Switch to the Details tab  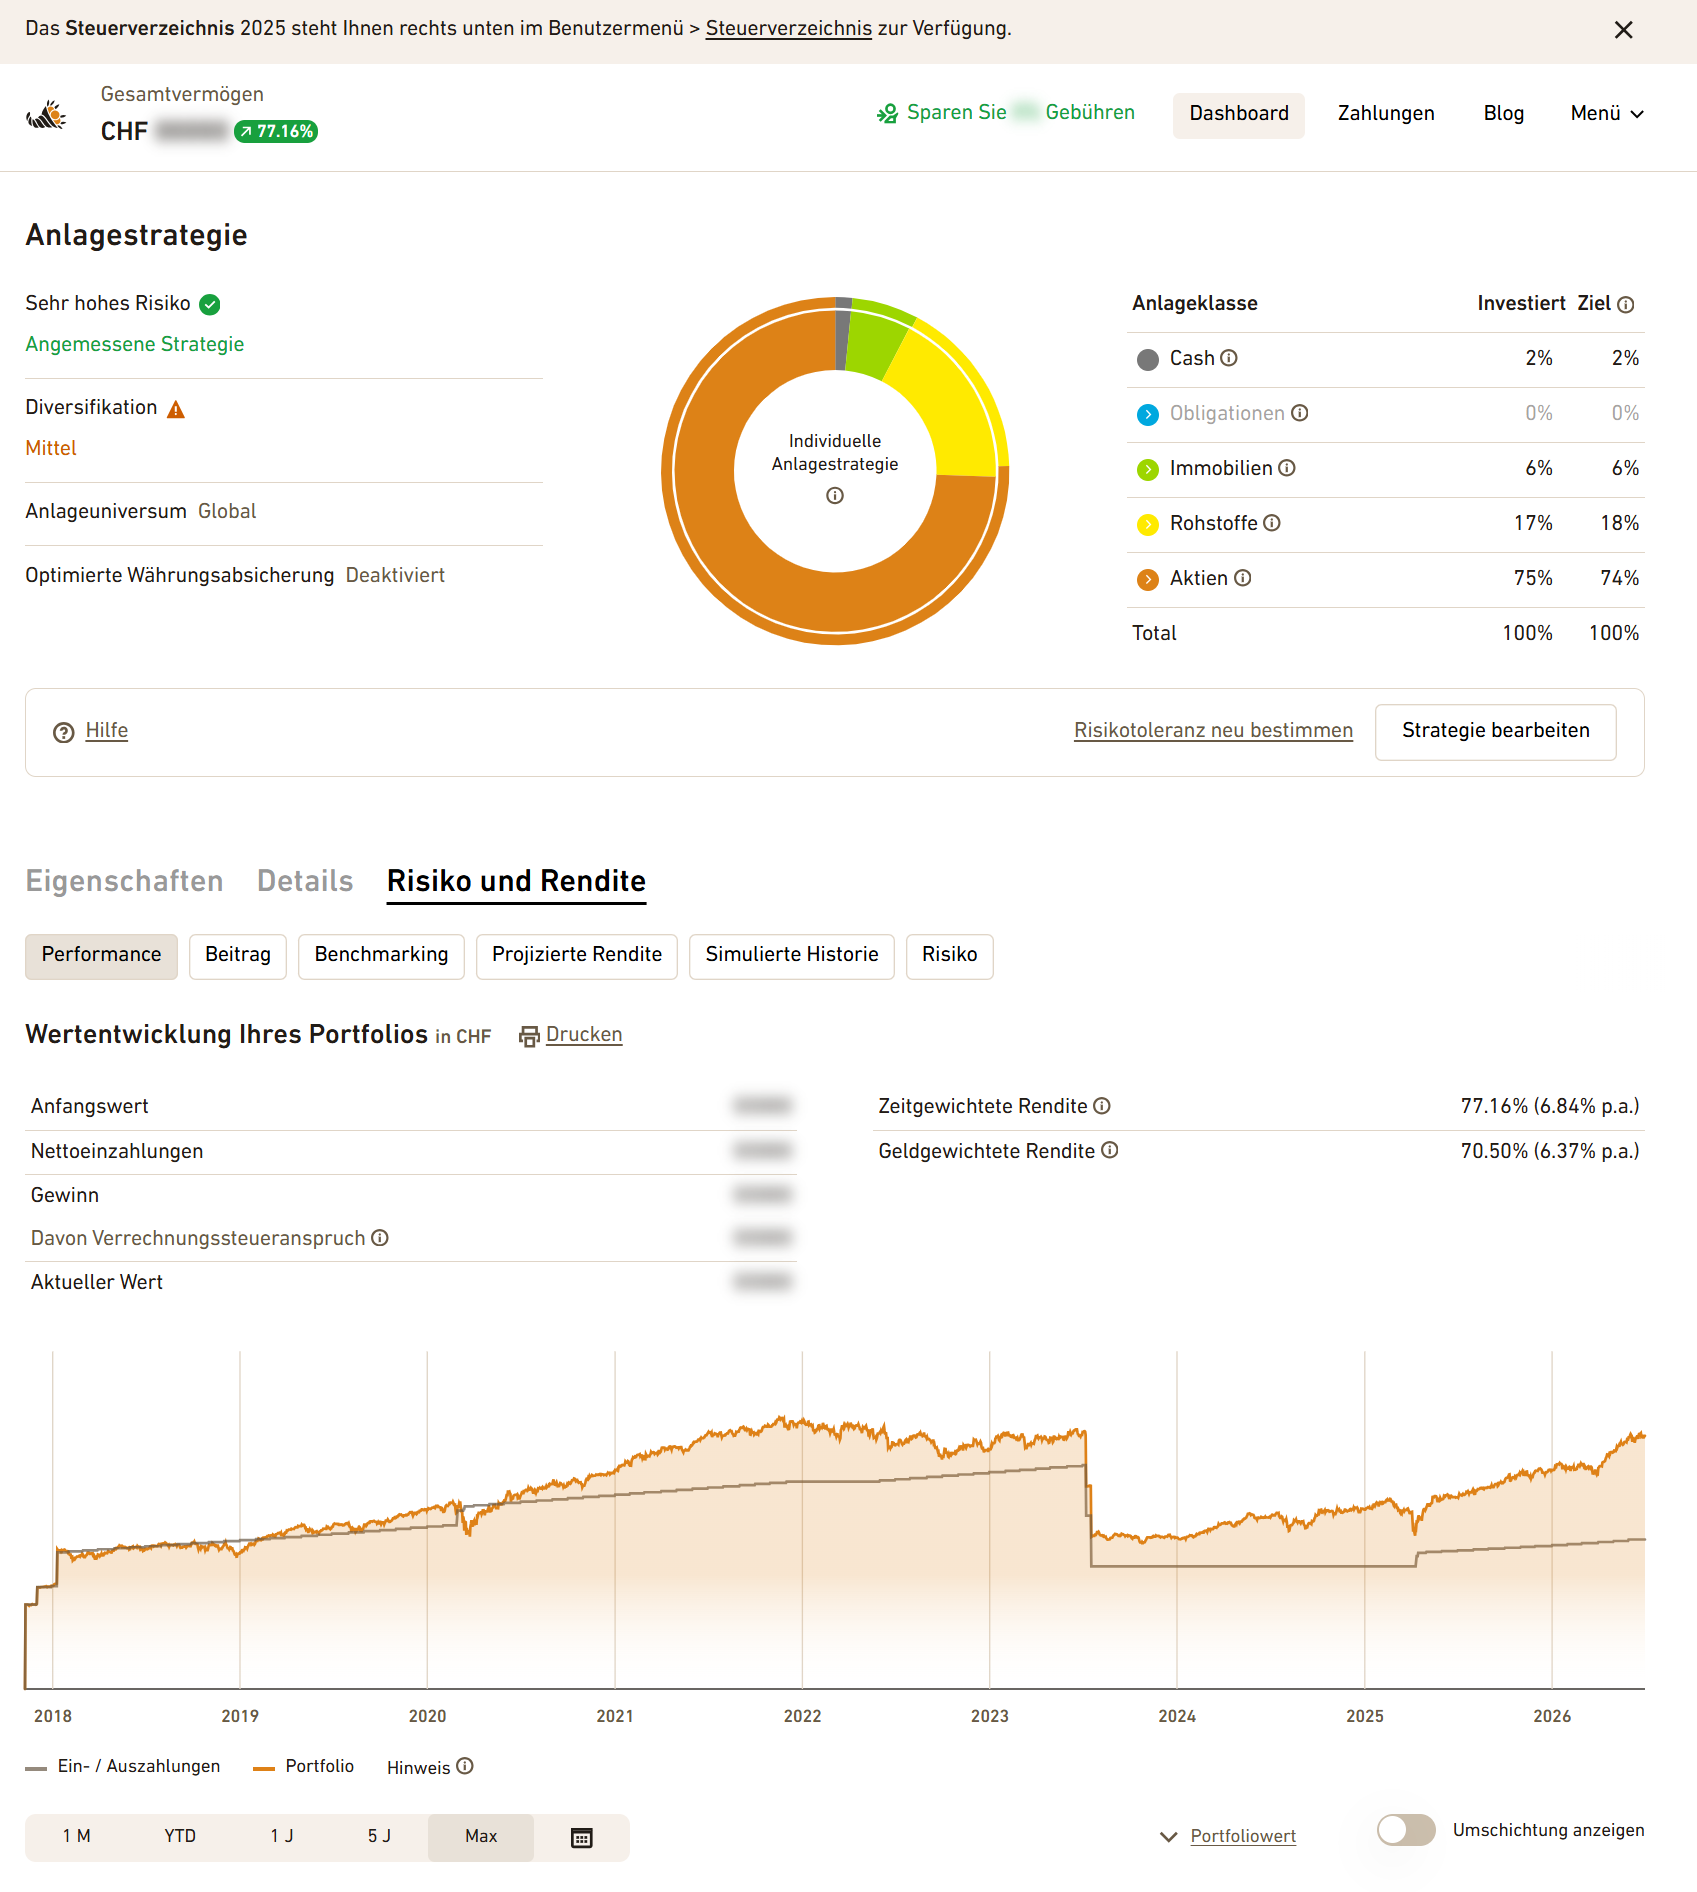tap(305, 881)
